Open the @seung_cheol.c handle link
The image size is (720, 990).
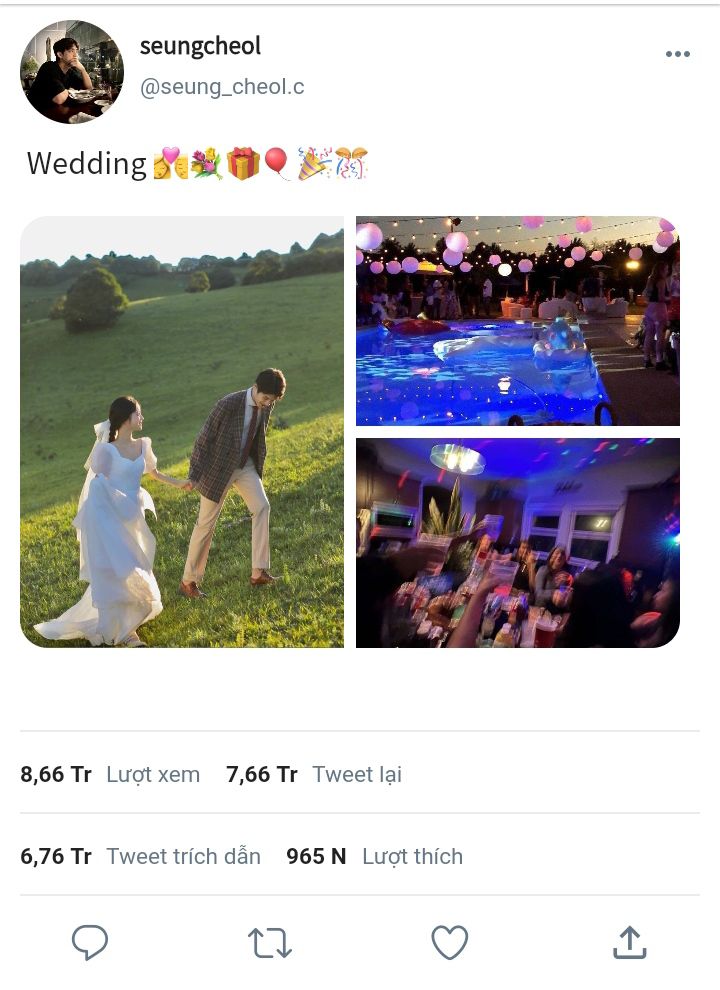click(222, 86)
